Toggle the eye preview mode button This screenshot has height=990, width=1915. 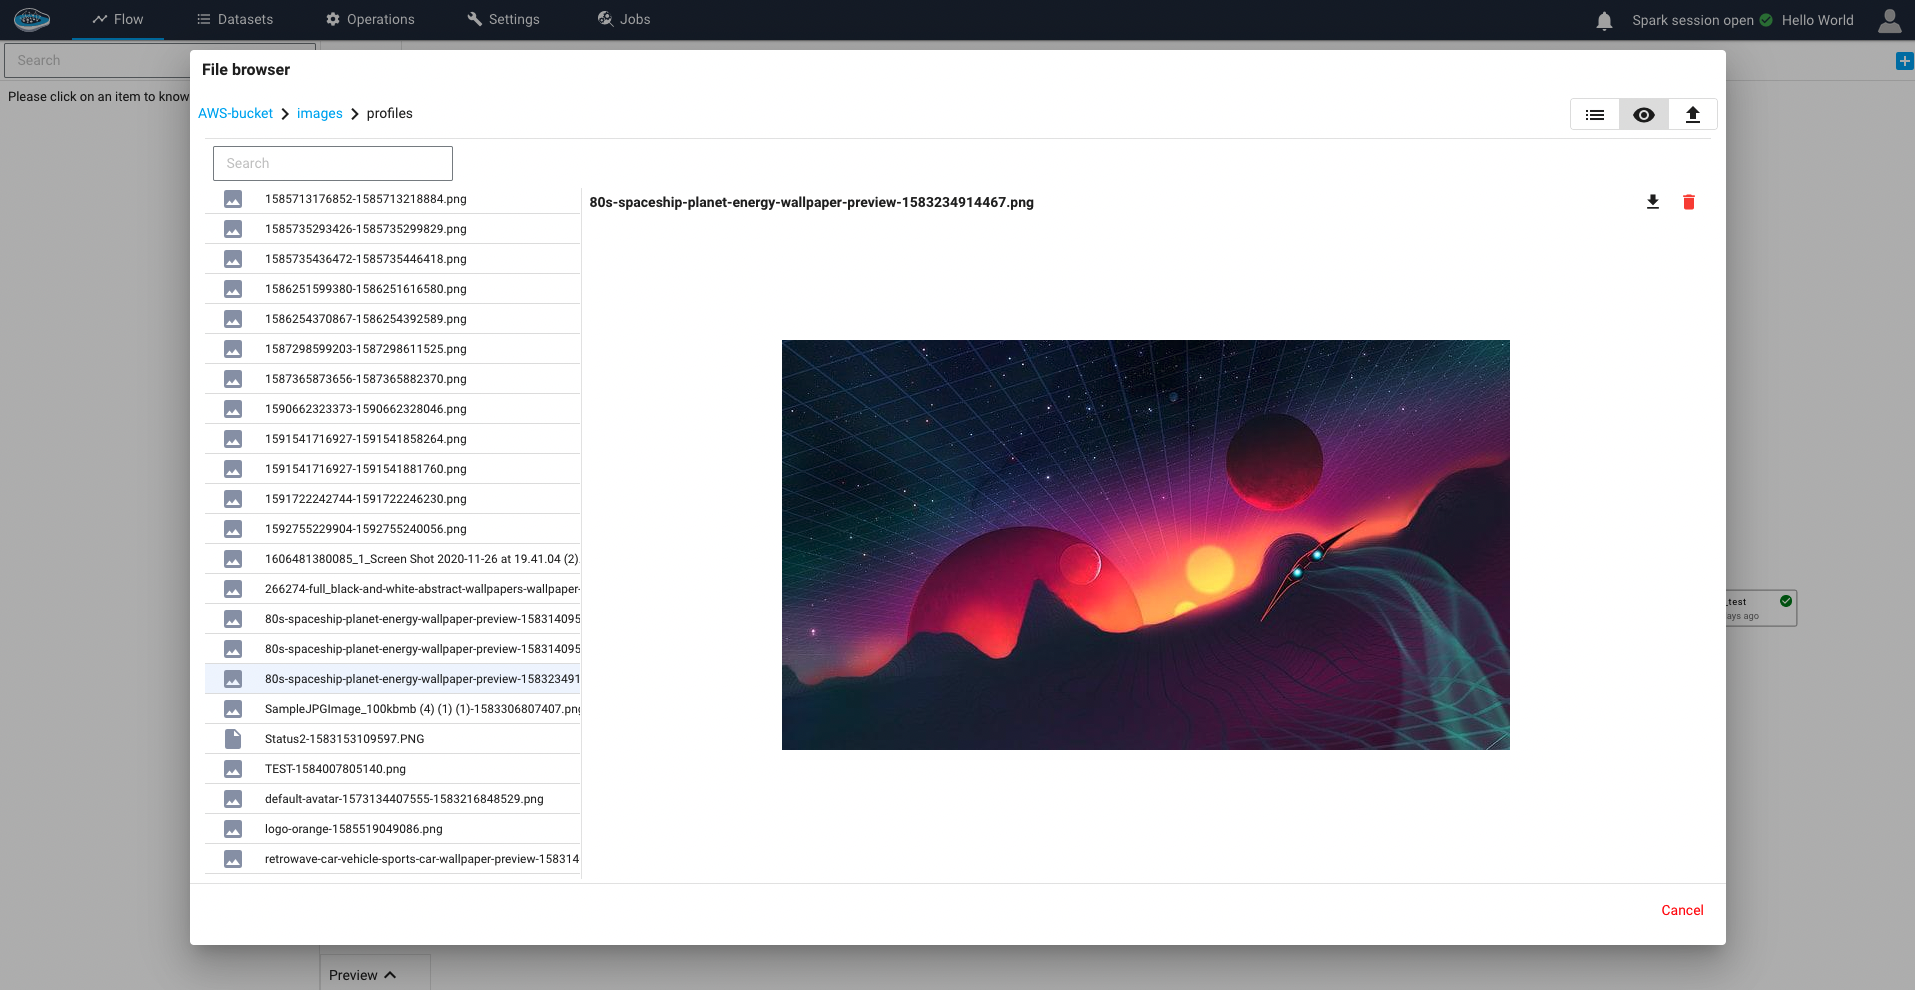point(1643,115)
